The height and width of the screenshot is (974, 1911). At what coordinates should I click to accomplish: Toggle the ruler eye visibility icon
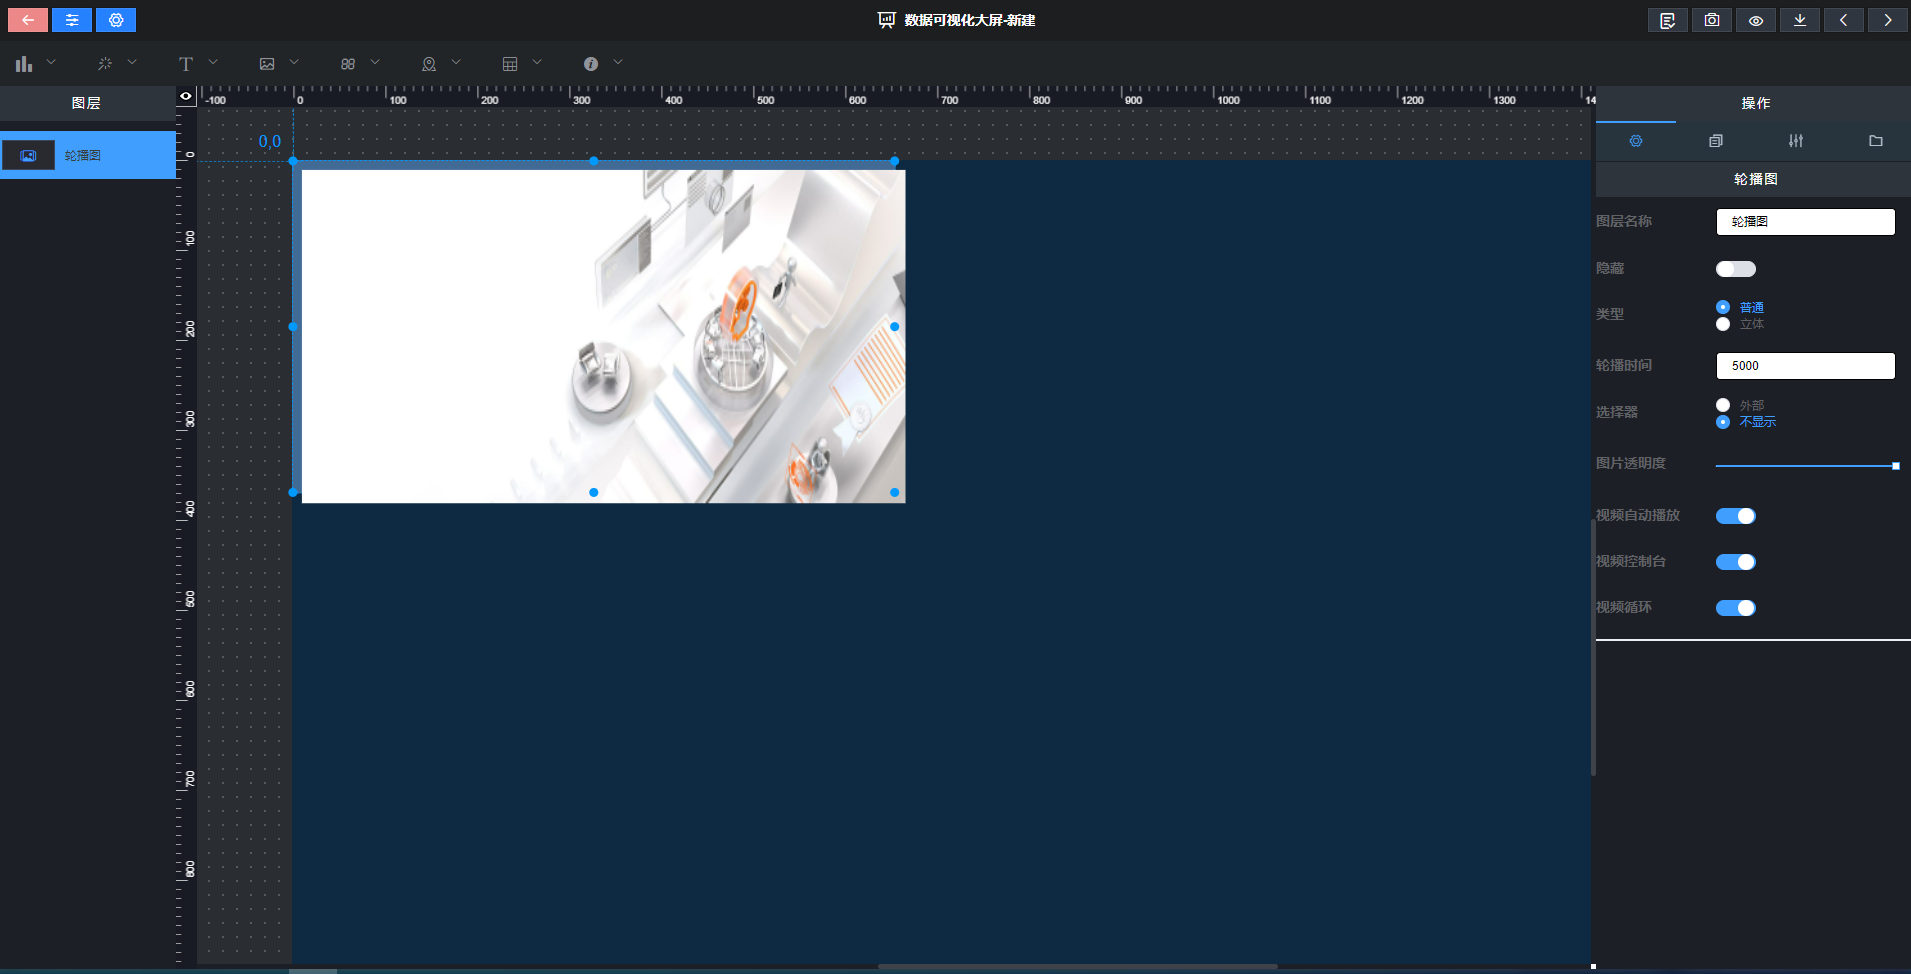(186, 96)
